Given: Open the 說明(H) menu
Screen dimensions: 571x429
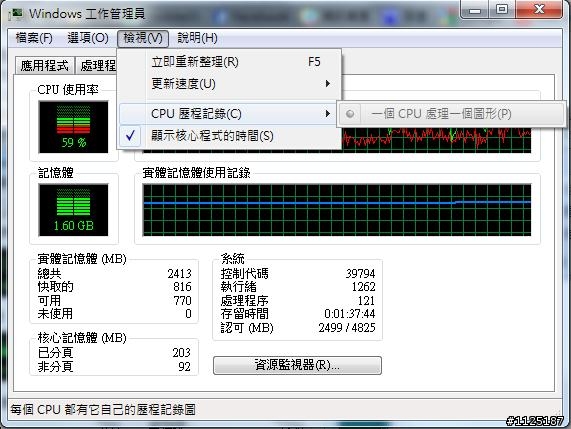Looking at the screenshot, I should coord(197,38).
